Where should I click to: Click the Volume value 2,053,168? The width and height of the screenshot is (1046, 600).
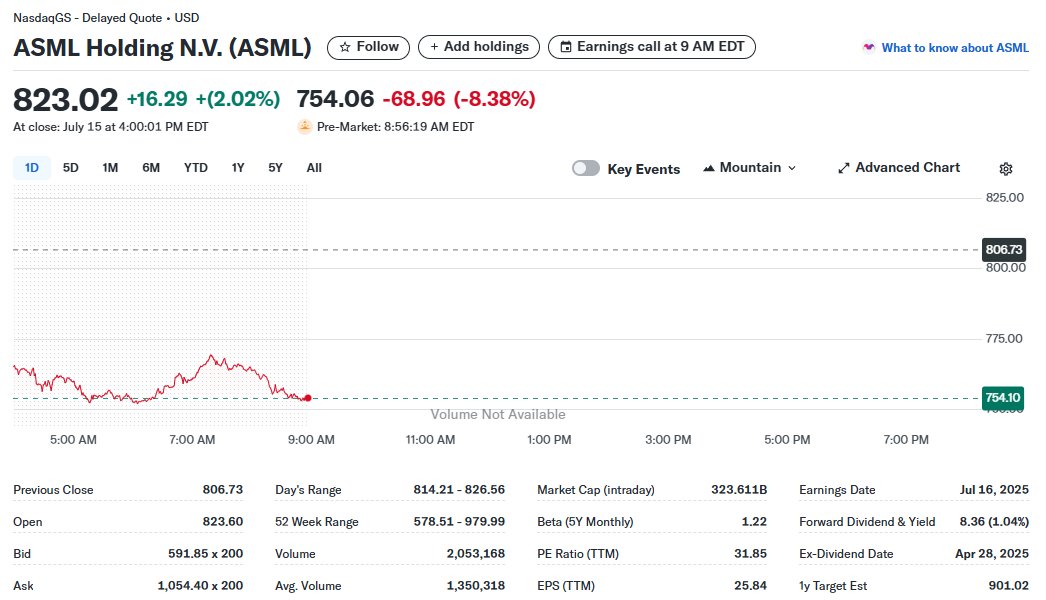[476, 553]
